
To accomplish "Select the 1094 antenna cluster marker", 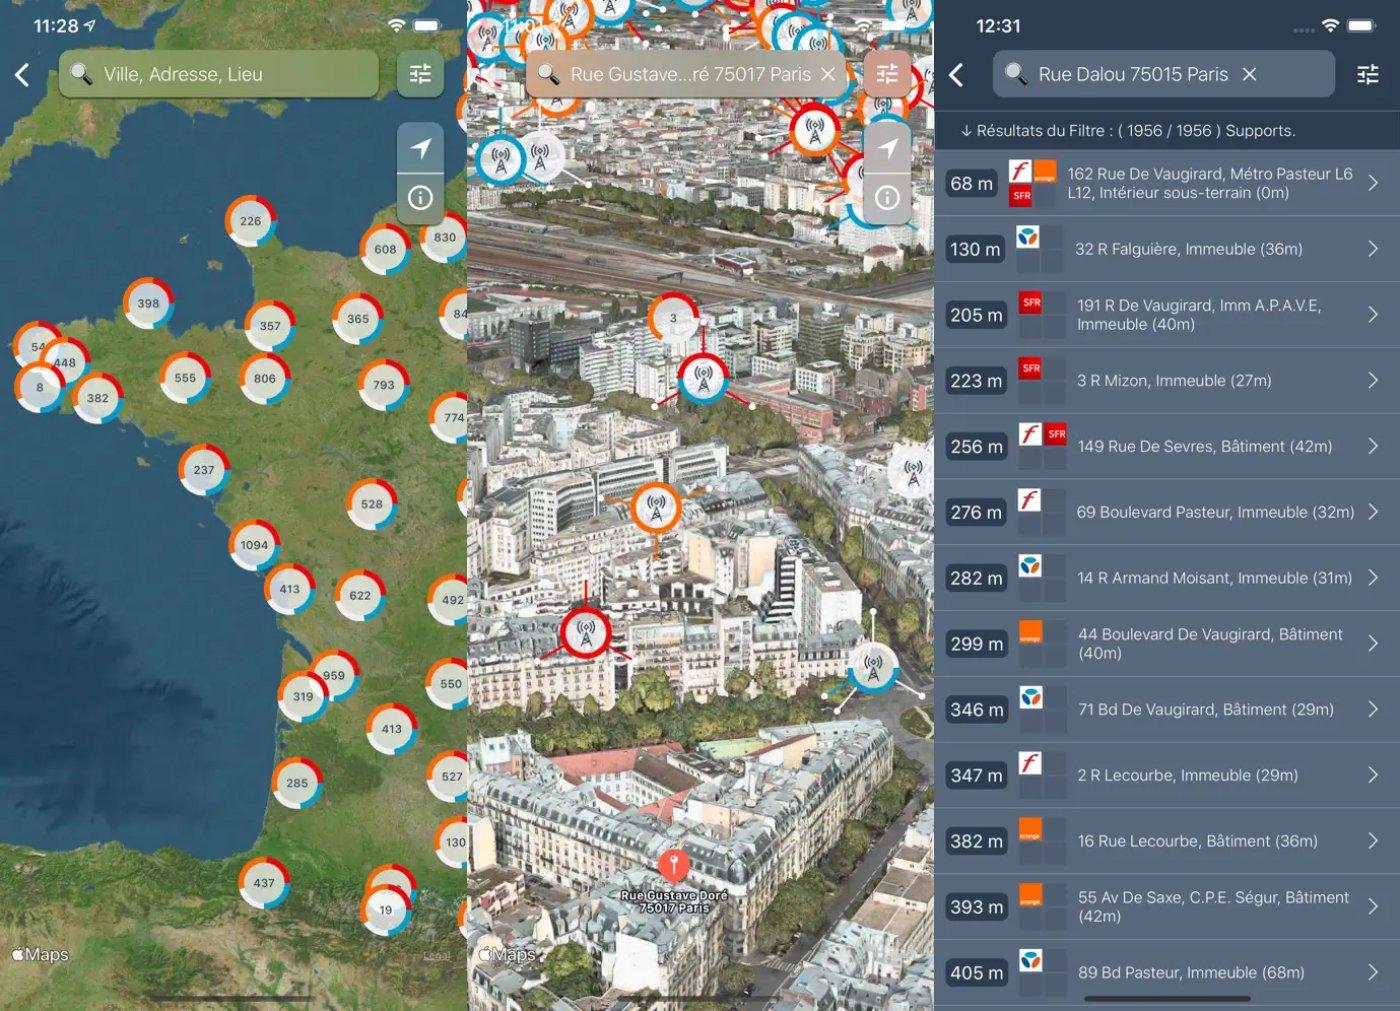I will coord(254,545).
